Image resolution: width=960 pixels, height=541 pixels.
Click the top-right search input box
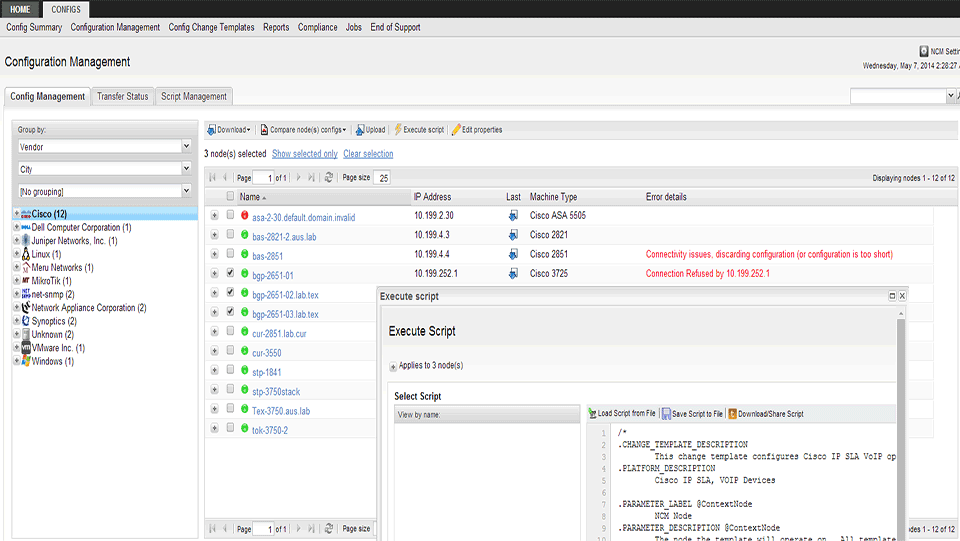click(898, 95)
